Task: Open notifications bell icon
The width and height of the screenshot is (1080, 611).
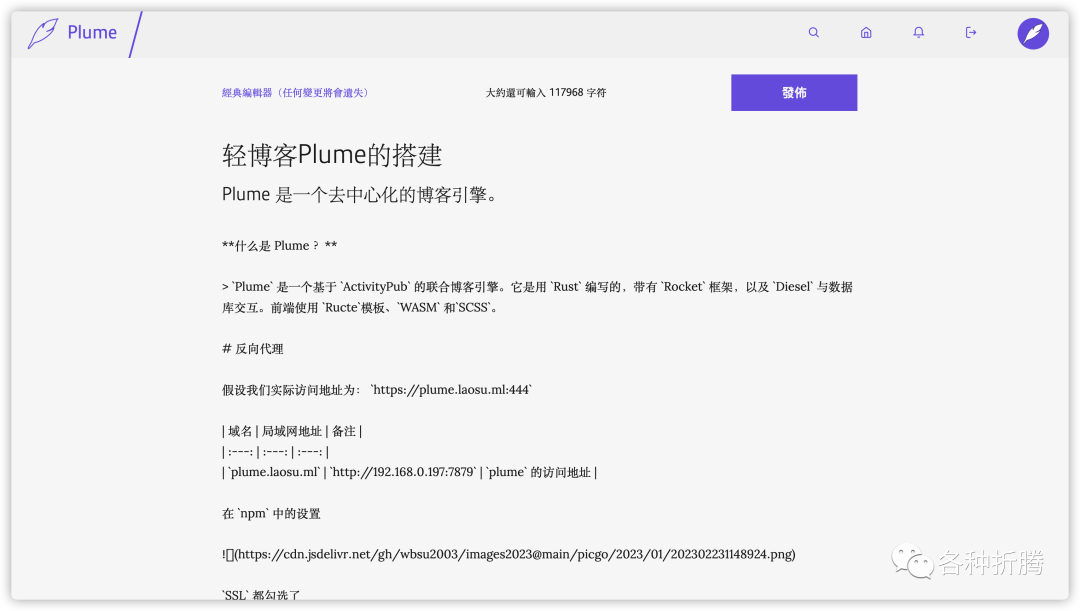Action: point(918,32)
